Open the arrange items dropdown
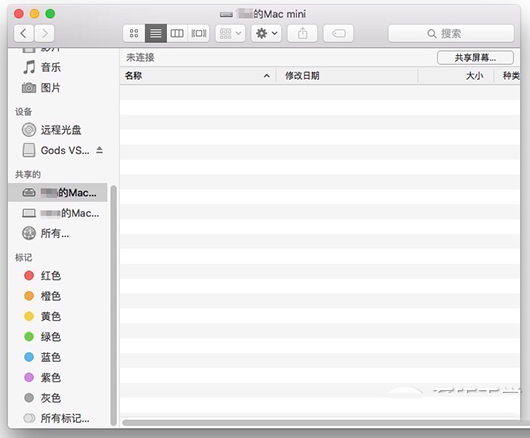The width and height of the screenshot is (530, 438). (x=230, y=33)
